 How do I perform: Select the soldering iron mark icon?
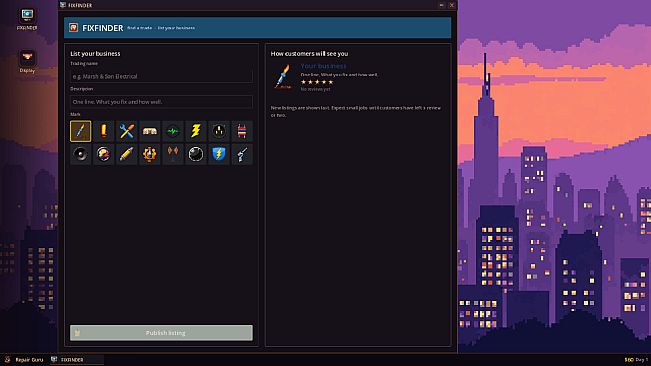point(81,131)
